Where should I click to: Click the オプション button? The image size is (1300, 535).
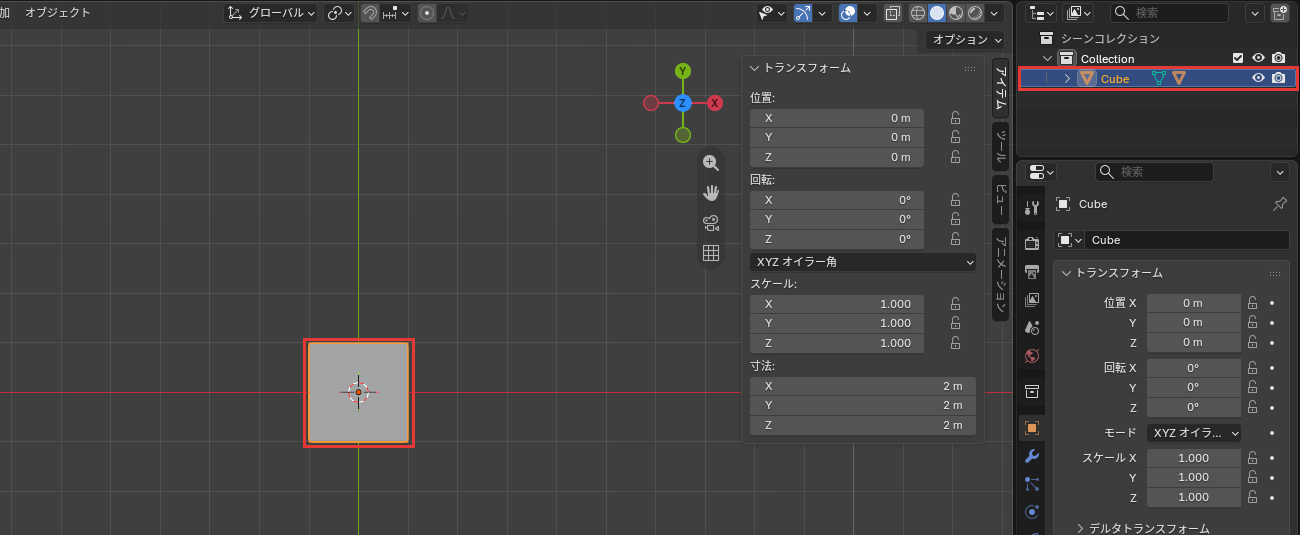click(965, 39)
